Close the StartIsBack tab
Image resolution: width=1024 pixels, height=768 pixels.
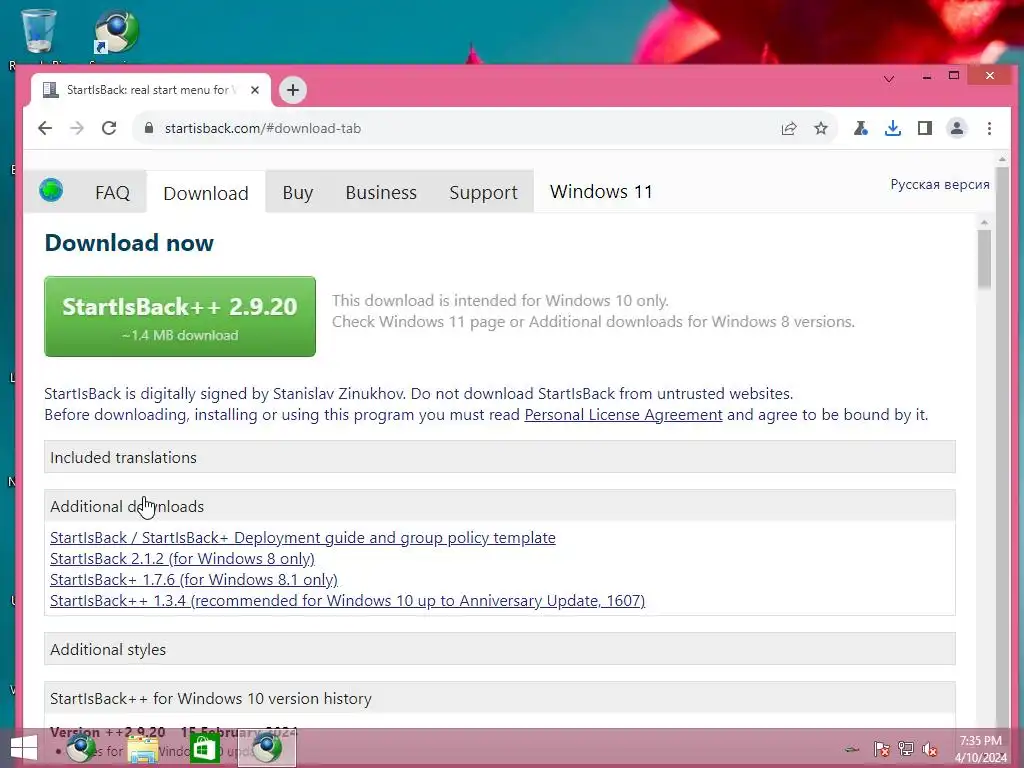tap(255, 90)
